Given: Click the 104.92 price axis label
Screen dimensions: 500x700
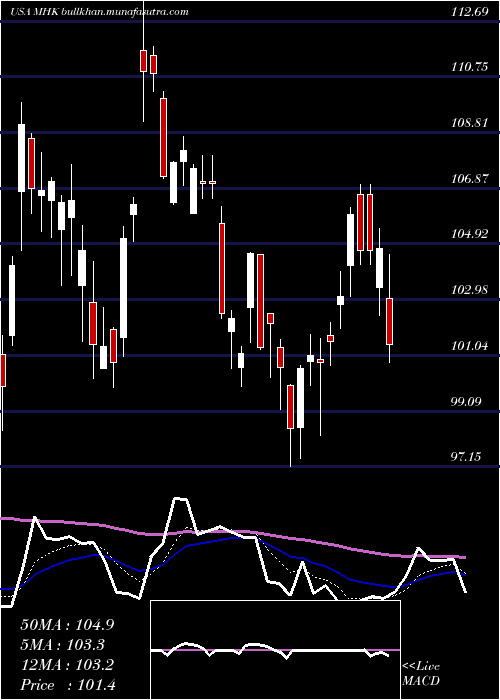Looking at the screenshot, I should tap(469, 234).
